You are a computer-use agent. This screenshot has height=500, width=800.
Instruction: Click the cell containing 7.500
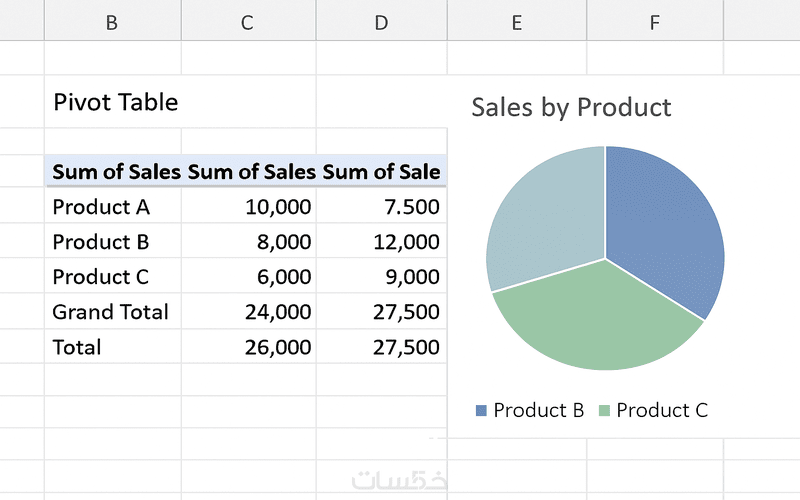coord(411,207)
